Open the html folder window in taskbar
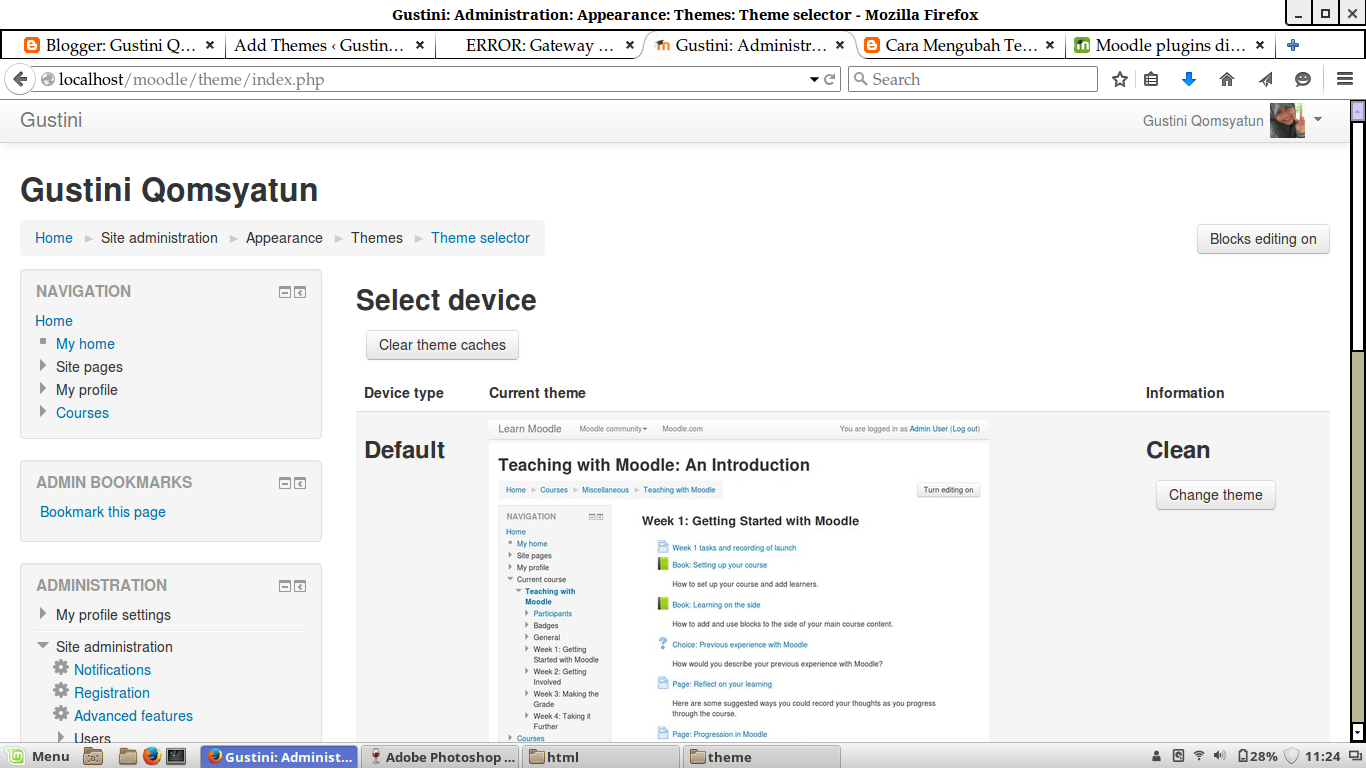The image size is (1366, 768). coord(603,757)
